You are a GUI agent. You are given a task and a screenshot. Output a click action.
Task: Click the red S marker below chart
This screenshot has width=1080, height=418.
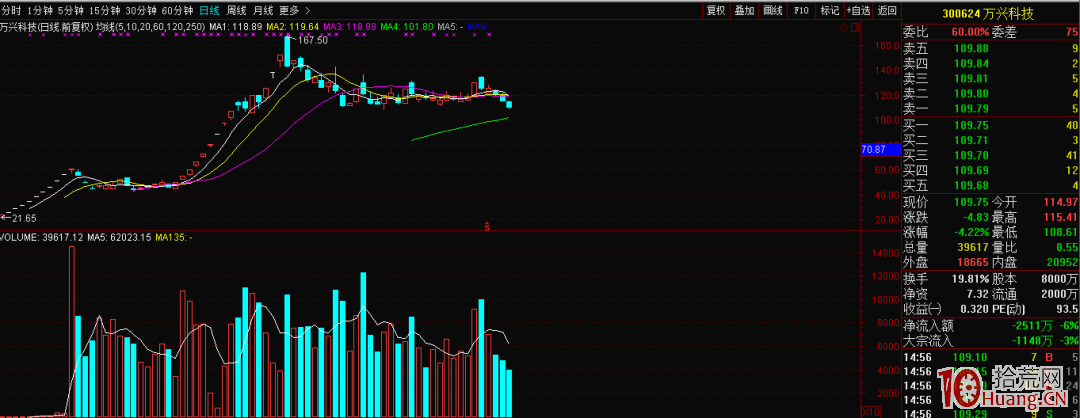pos(488,226)
